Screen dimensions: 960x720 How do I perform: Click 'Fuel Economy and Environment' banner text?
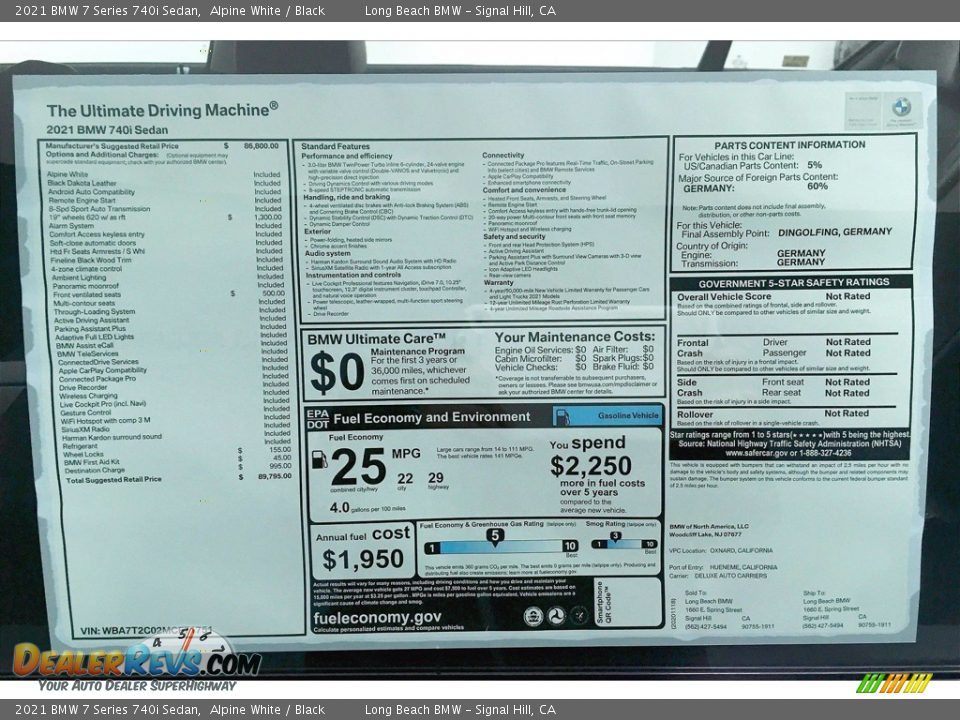432,418
